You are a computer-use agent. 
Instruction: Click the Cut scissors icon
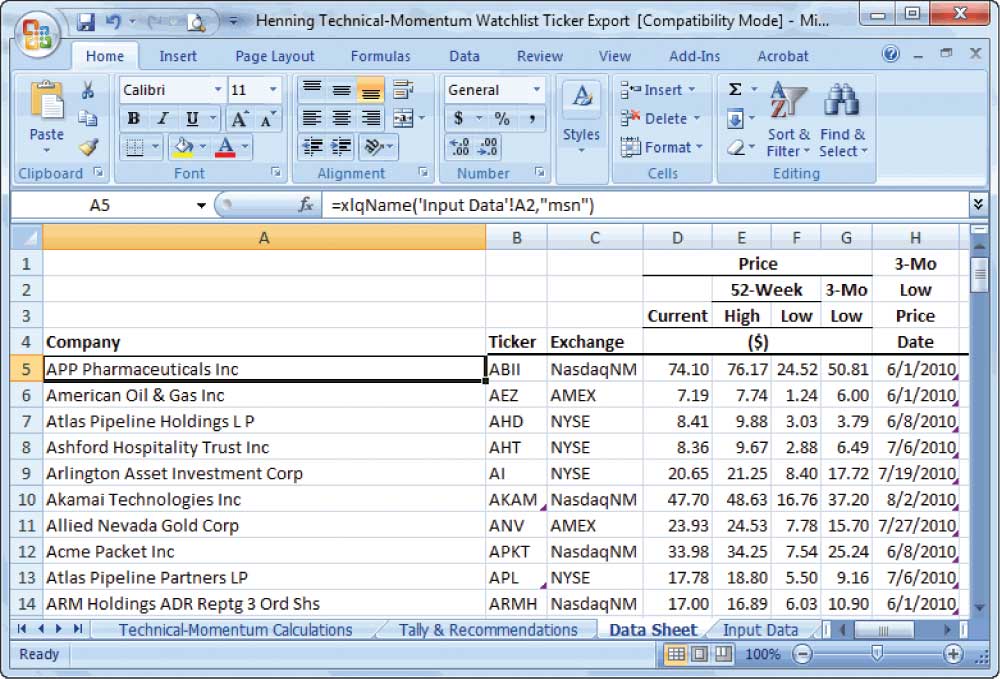pos(88,90)
